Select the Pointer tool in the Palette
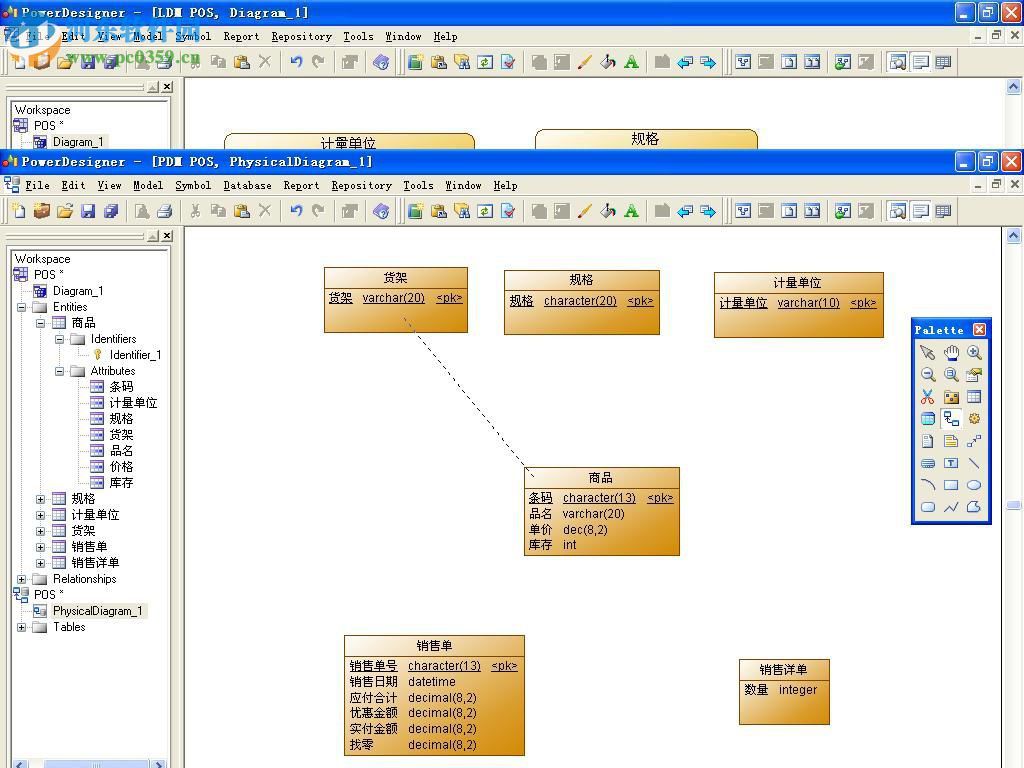The height and width of the screenshot is (768, 1024). point(928,352)
